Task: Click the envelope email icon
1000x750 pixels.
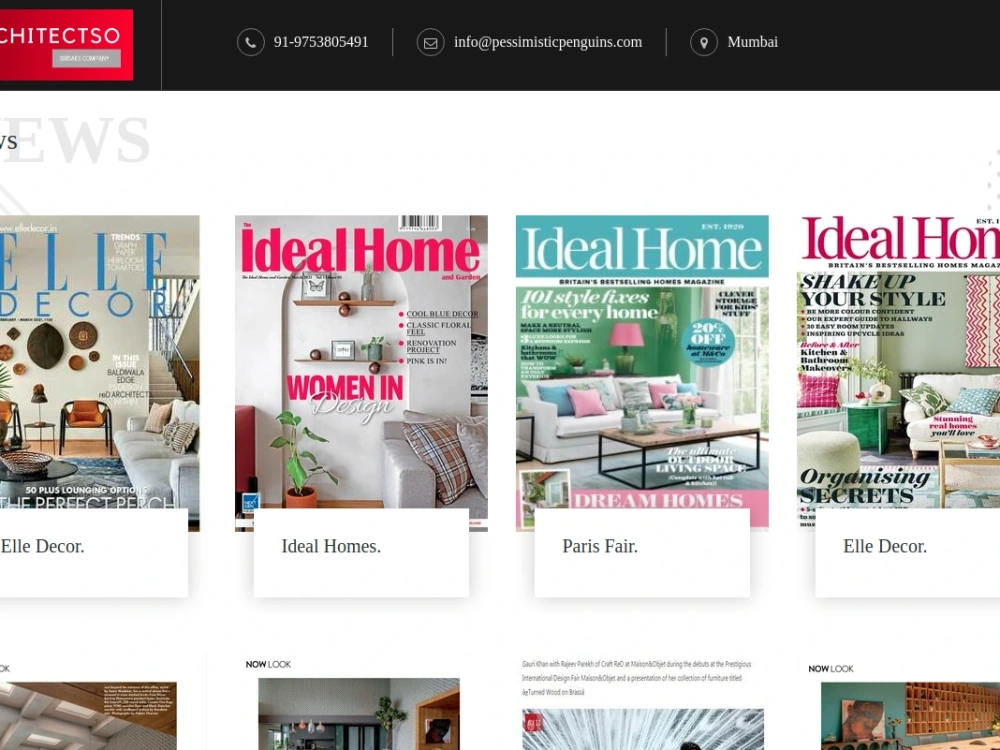Action: [x=430, y=43]
